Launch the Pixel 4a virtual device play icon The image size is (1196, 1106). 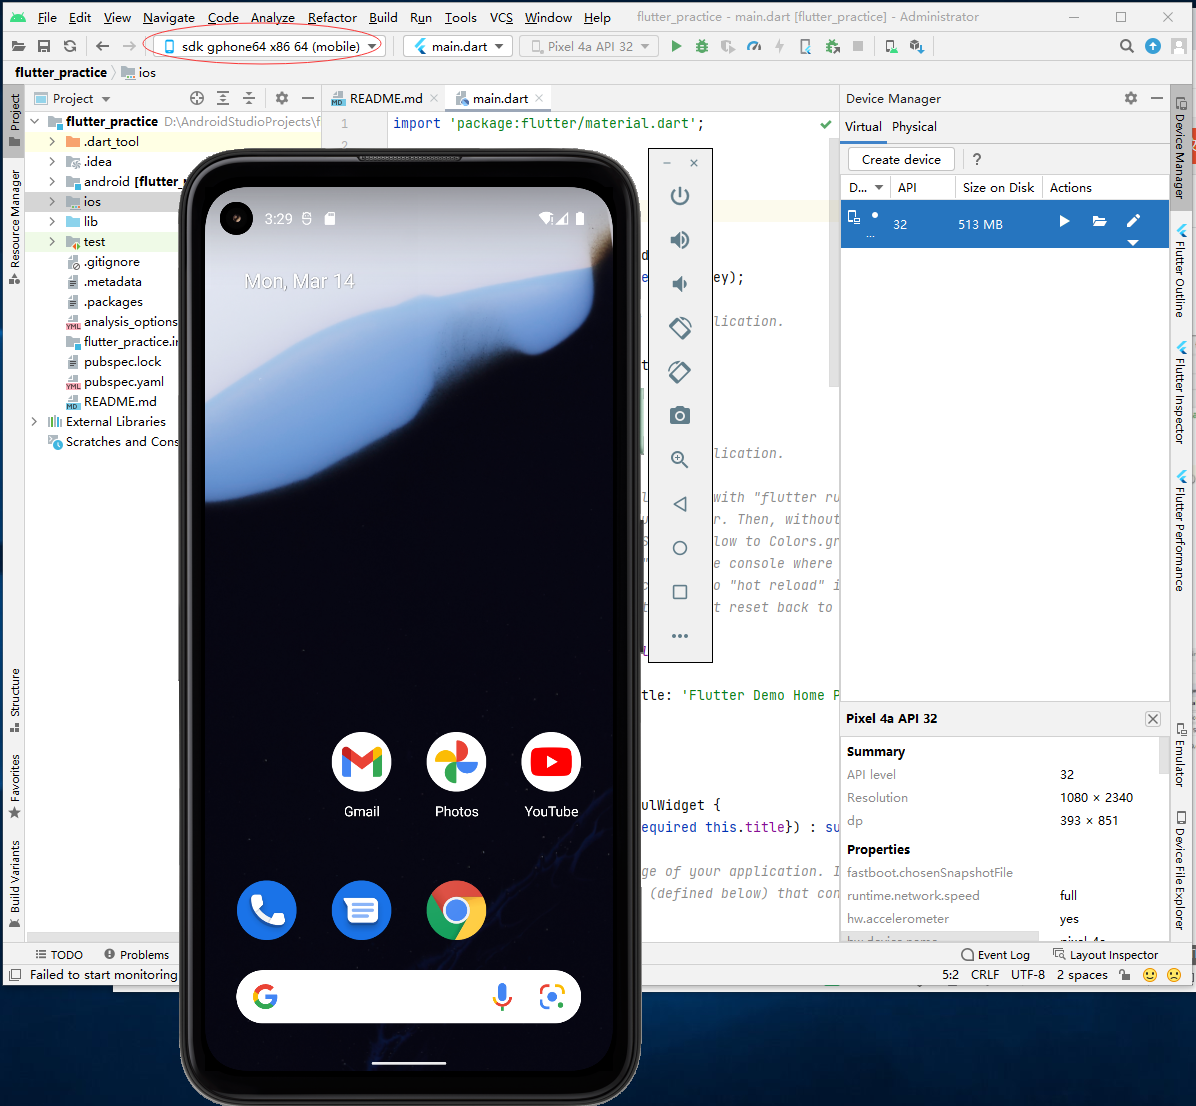coord(1064,221)
